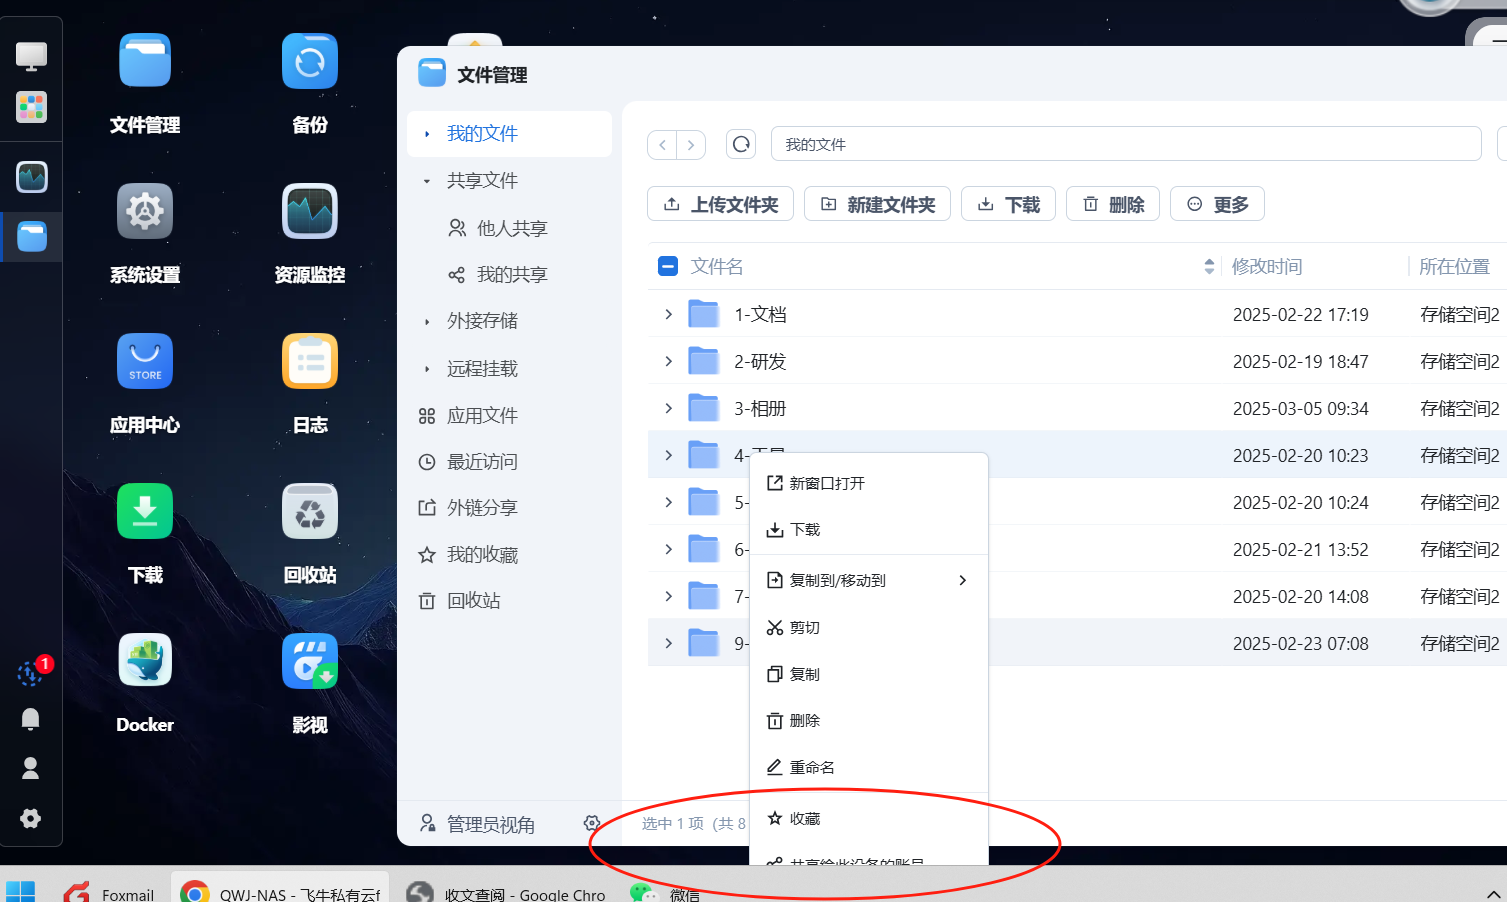Open the 日志 log app icon

pyautogui.click(x=310, y=361)
